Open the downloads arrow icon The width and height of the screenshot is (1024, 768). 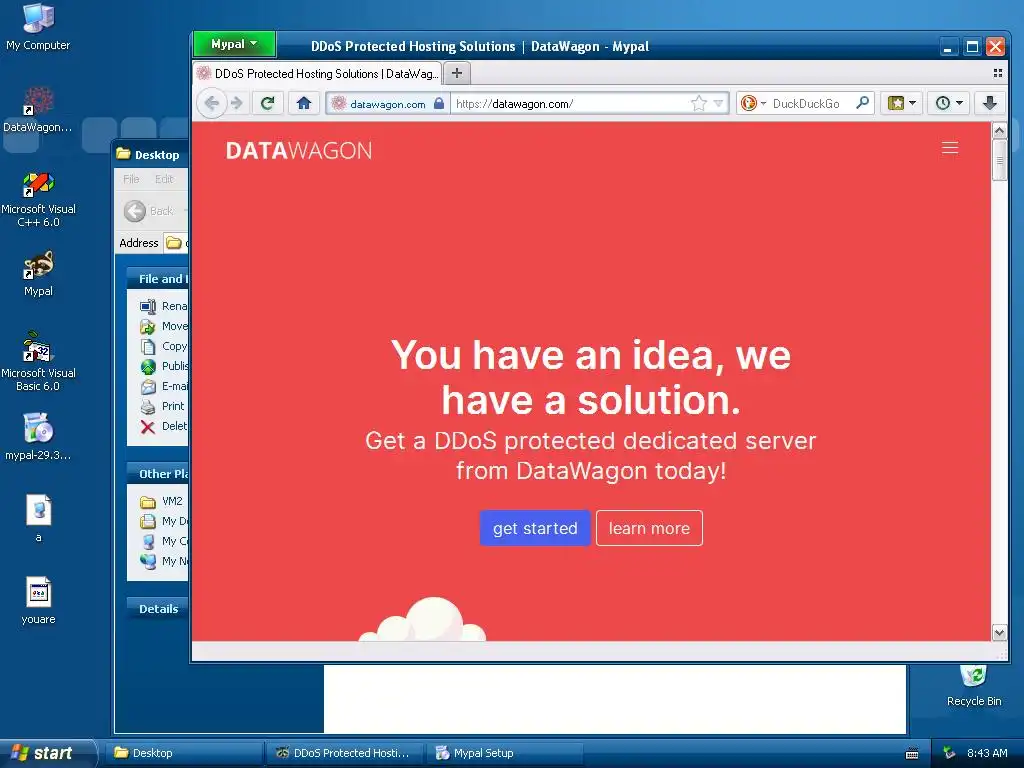coord(990,103)
